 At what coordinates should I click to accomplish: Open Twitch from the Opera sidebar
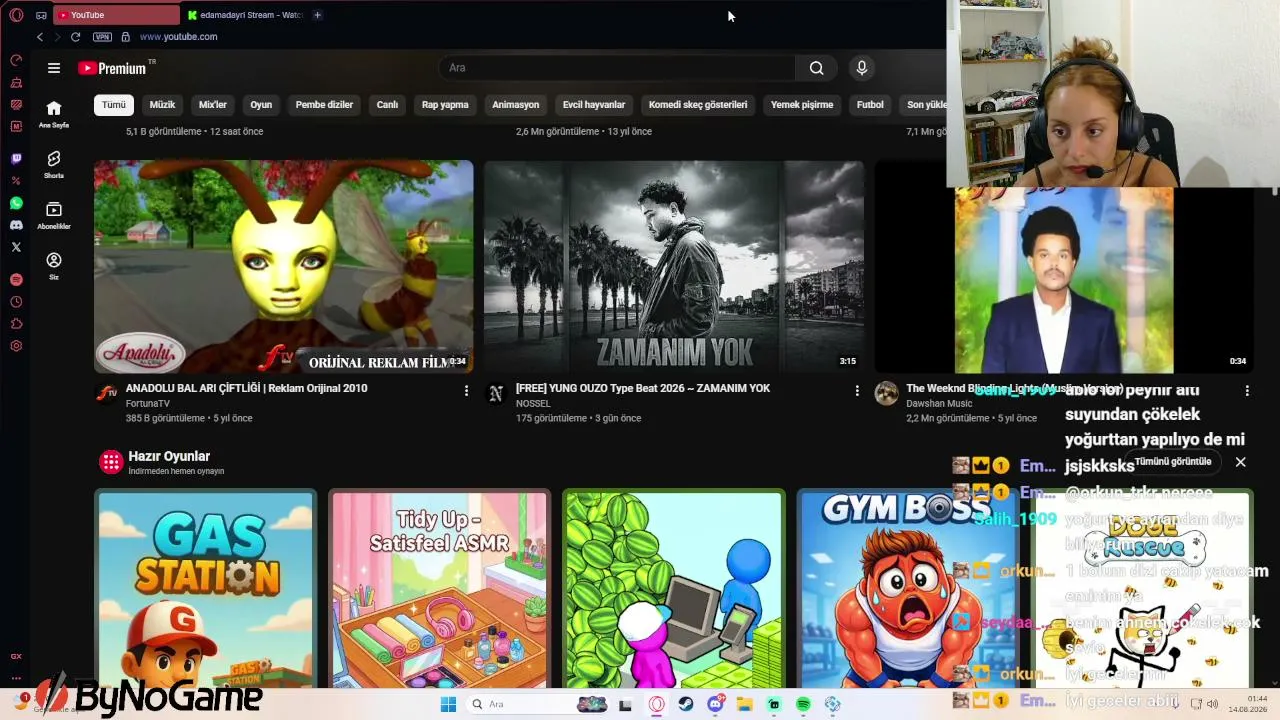tap(16, 159)
